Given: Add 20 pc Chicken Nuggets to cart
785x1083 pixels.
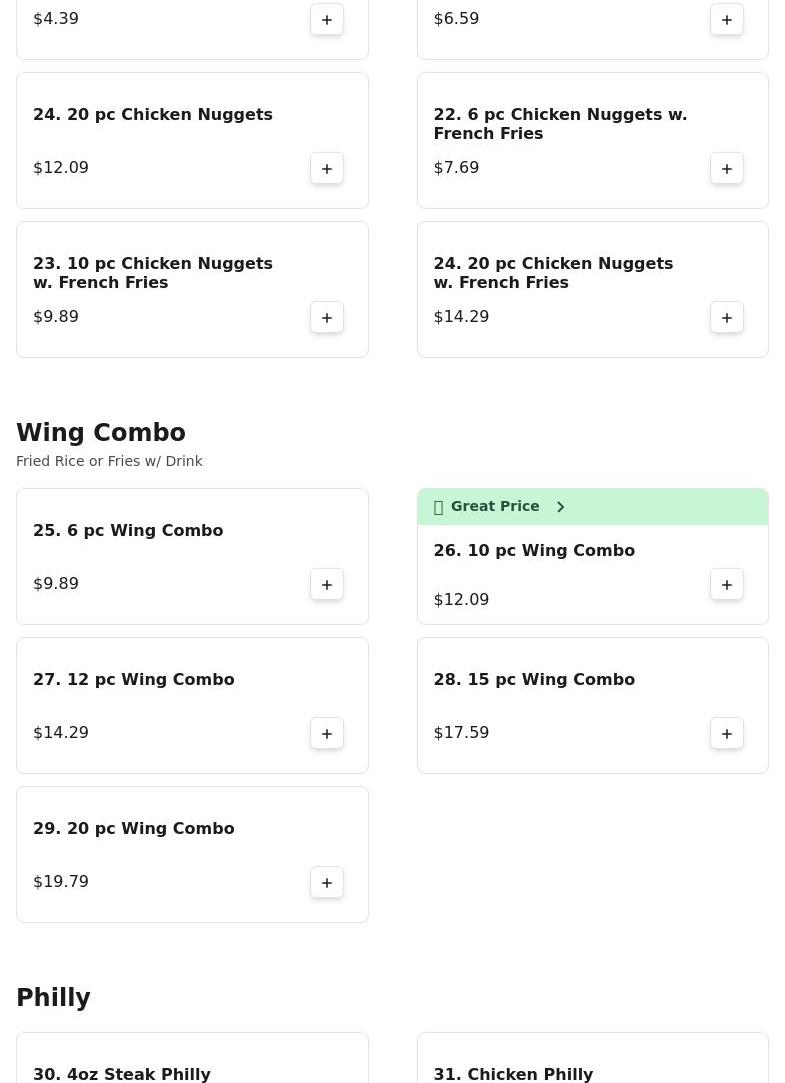Looking at the screenshot, I should point(327,168).
